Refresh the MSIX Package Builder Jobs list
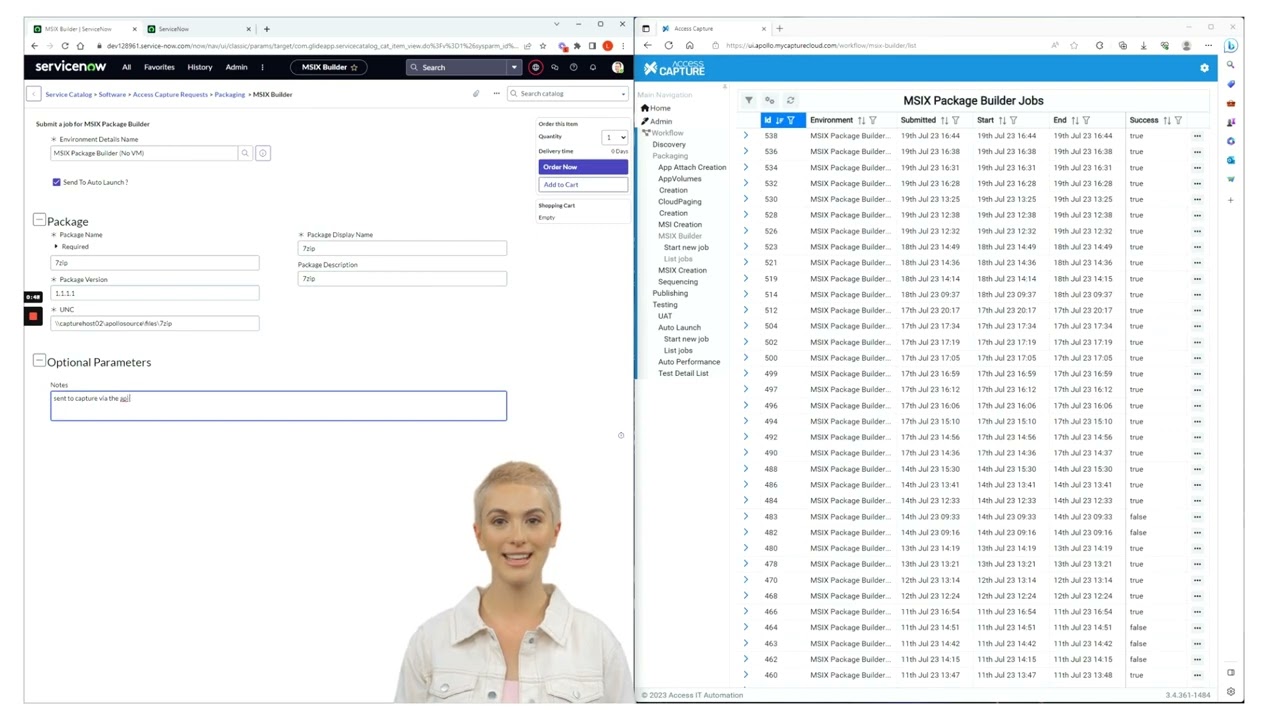The width and height of the screenshot is (1280, 720). tap(790, 100)
